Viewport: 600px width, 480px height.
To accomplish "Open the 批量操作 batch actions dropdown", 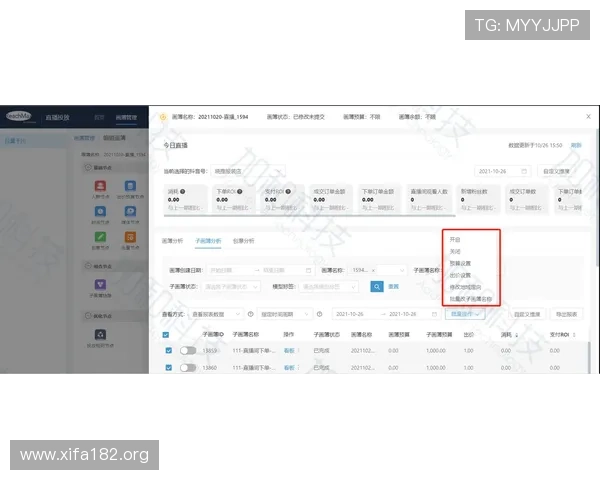I will [x=465, y=314].
